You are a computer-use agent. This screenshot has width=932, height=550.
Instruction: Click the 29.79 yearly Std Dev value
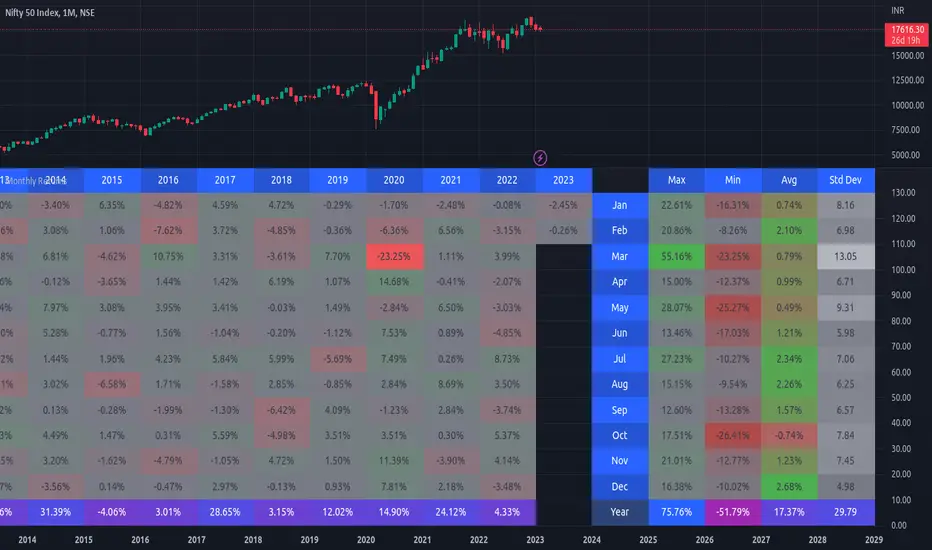click(846, 512)
